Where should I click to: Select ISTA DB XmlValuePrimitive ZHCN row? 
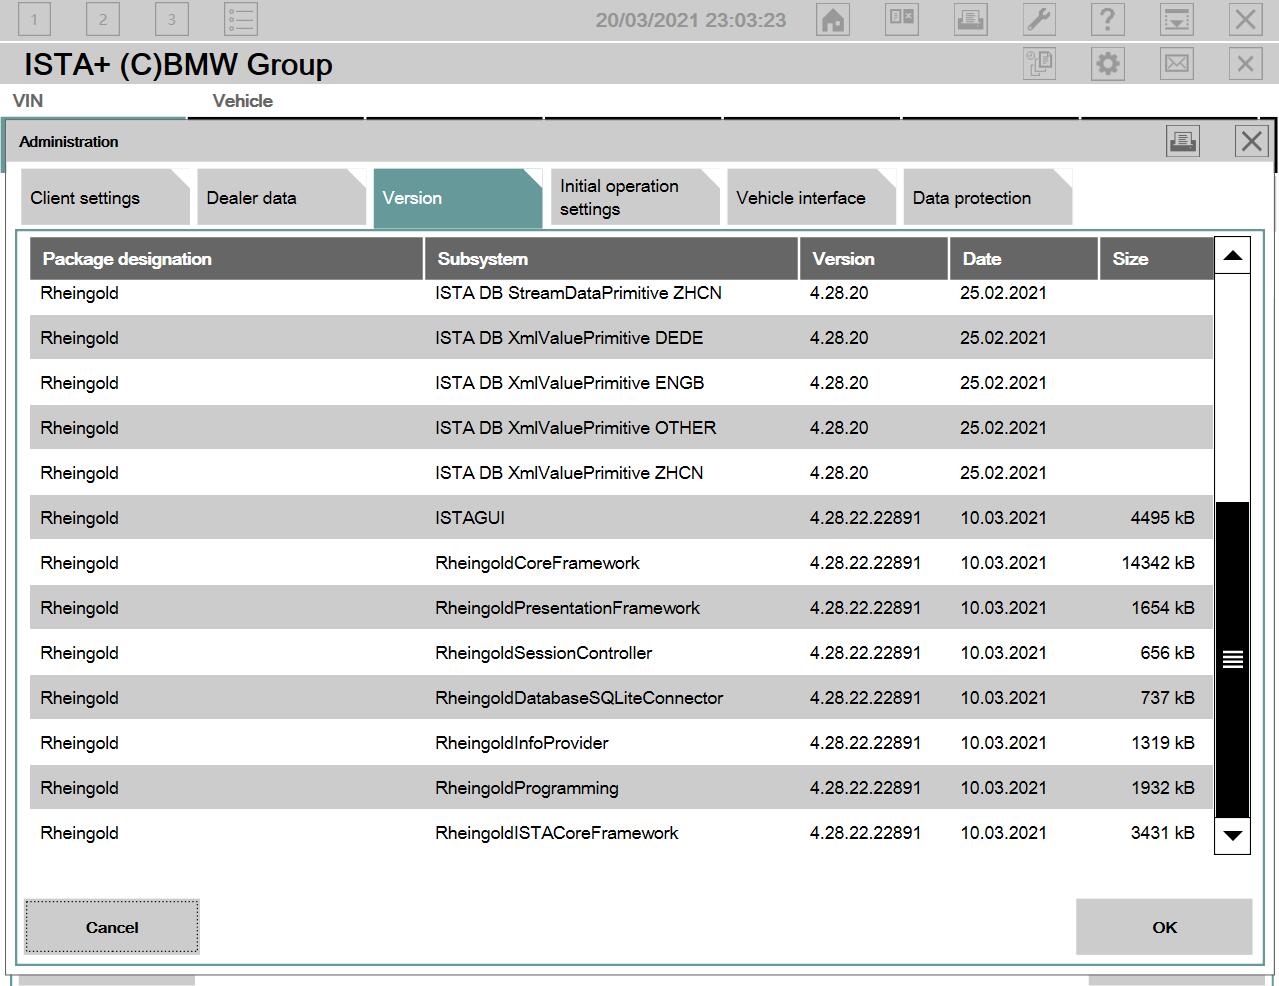click(621, 473)
